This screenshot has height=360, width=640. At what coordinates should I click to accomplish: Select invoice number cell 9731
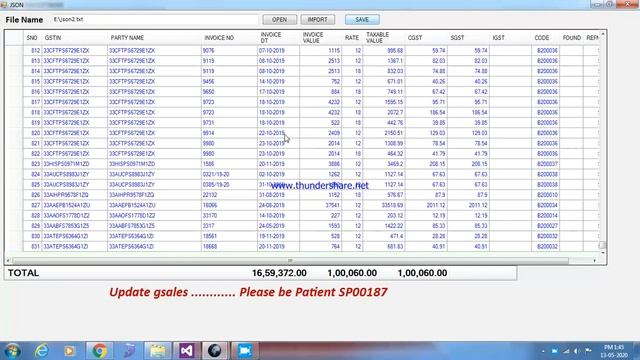[229, 123]
